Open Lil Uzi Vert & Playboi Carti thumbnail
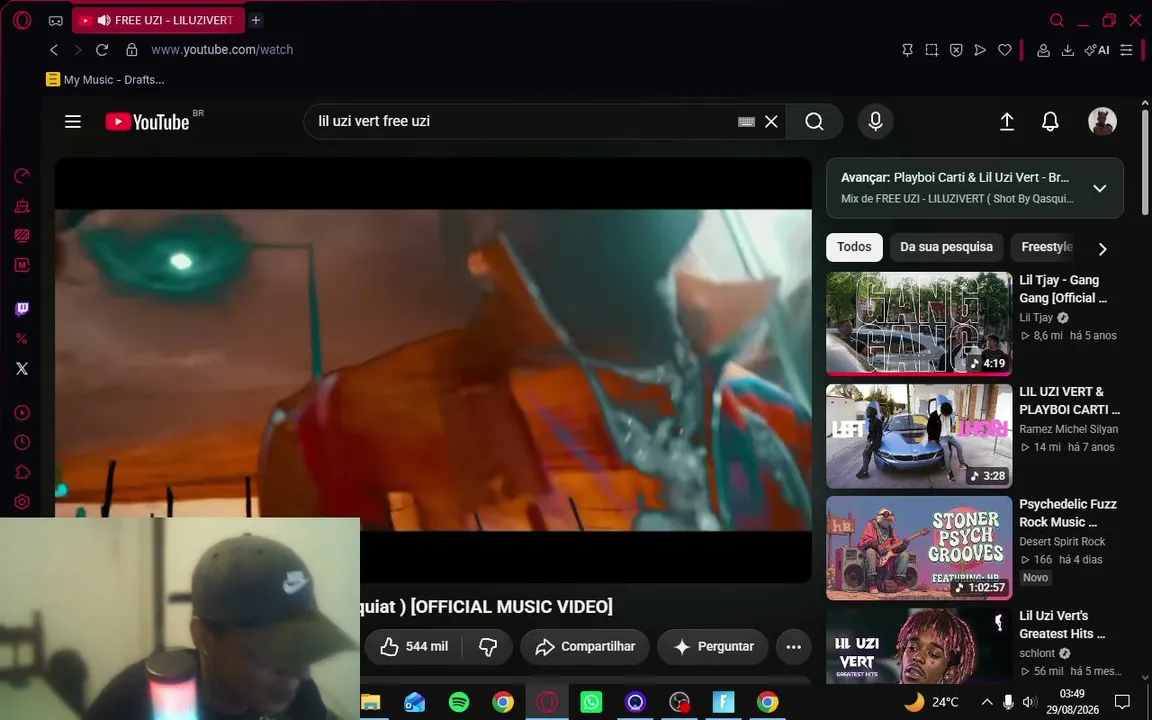Screen dimensions: 1152x720 click(919, 436)
